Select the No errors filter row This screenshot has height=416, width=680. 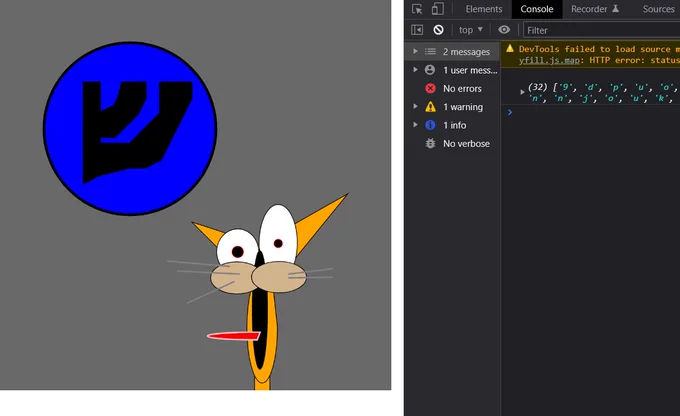[x=452, y=88]
